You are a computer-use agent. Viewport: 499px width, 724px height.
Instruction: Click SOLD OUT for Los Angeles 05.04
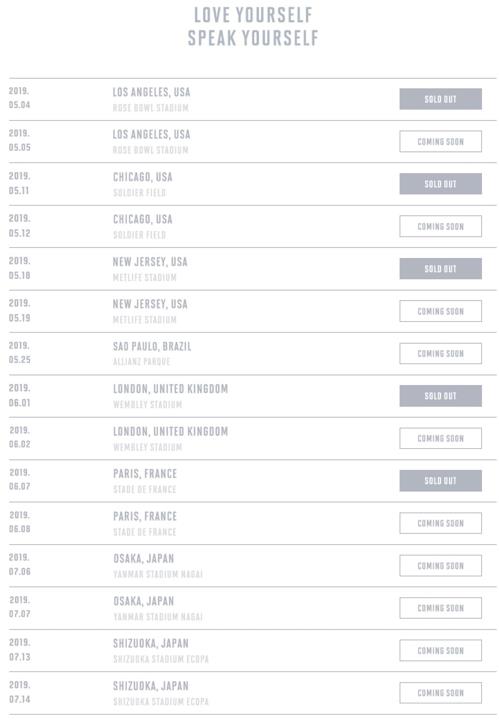pyautogui.click(x=440, y=99)
